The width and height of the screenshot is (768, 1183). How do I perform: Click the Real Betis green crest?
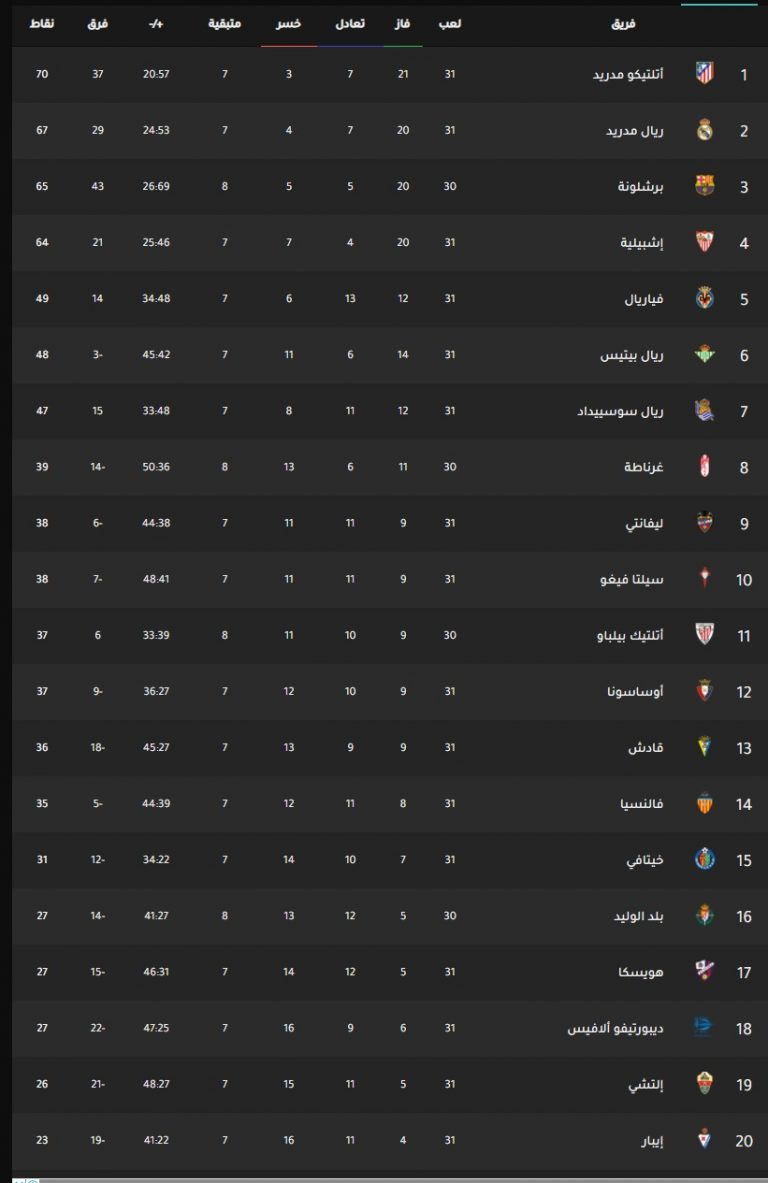(705, 354)
